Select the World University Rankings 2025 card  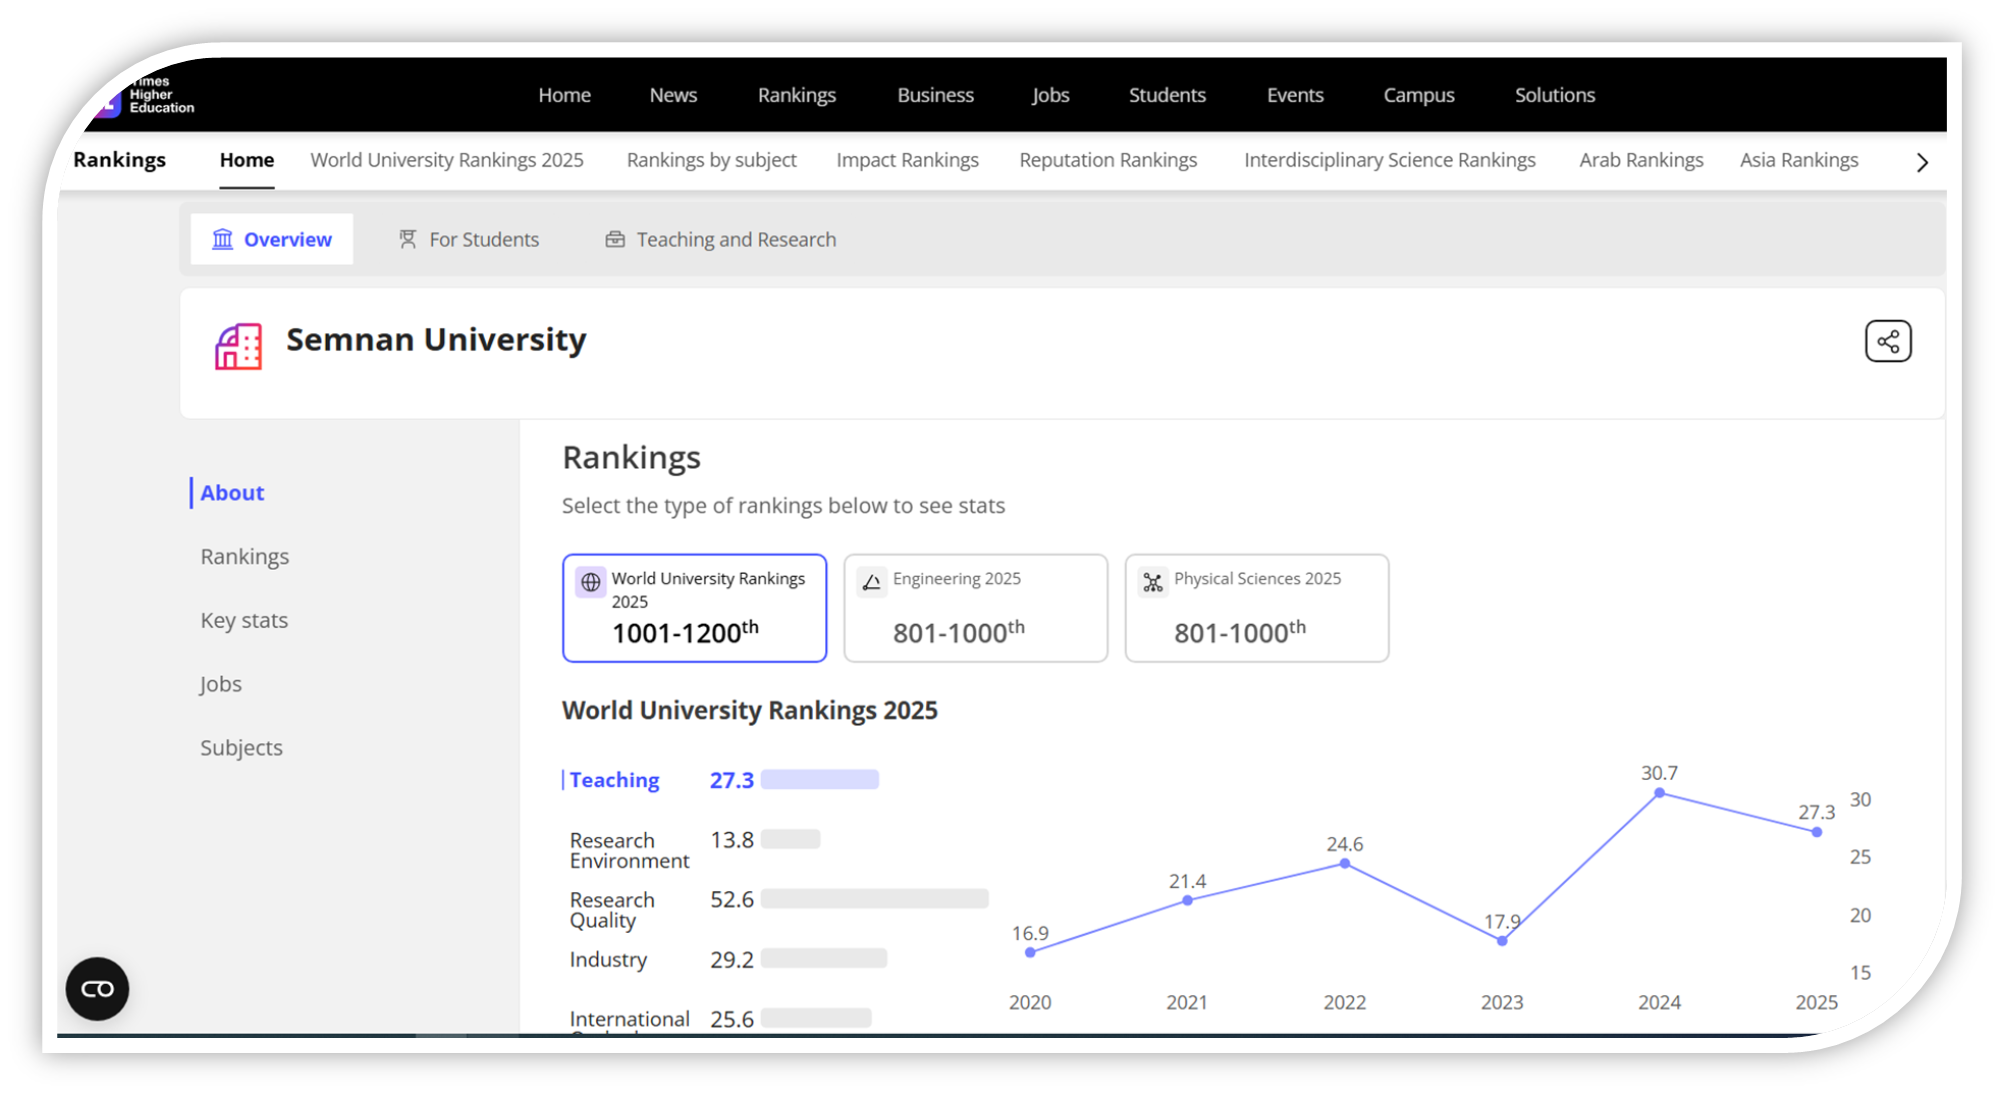(694, 607)
